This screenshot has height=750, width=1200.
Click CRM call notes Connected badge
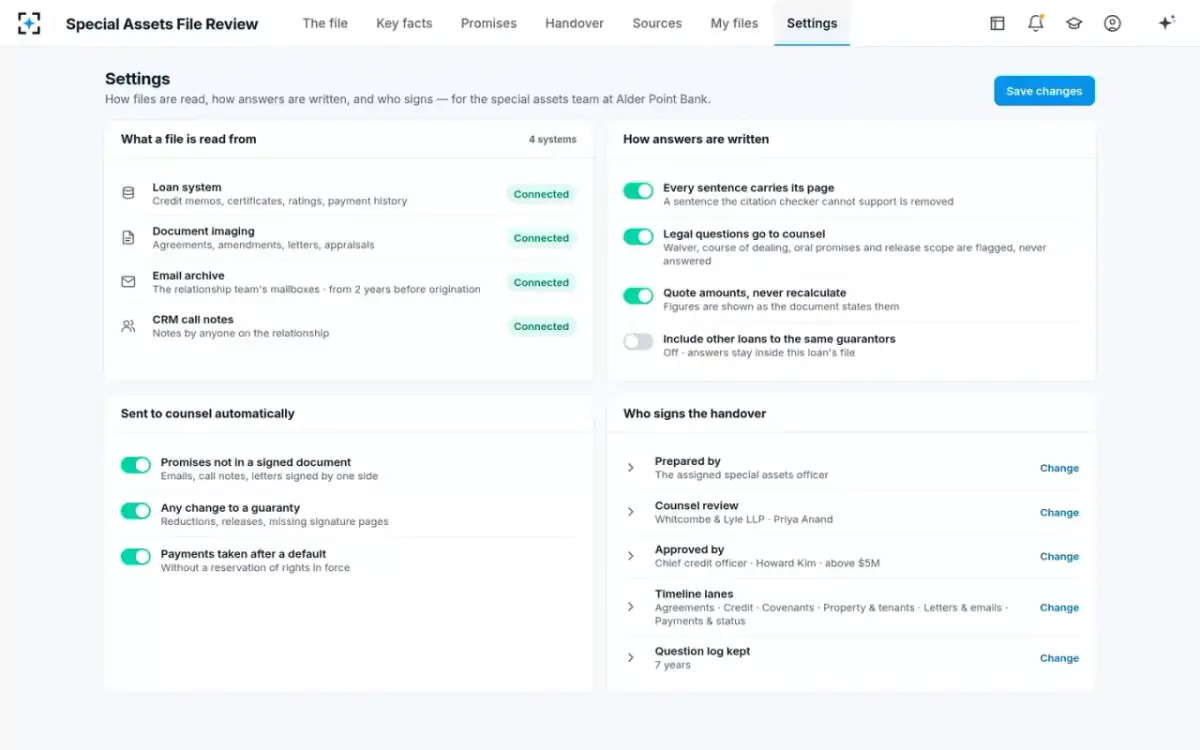pos(541,326)
